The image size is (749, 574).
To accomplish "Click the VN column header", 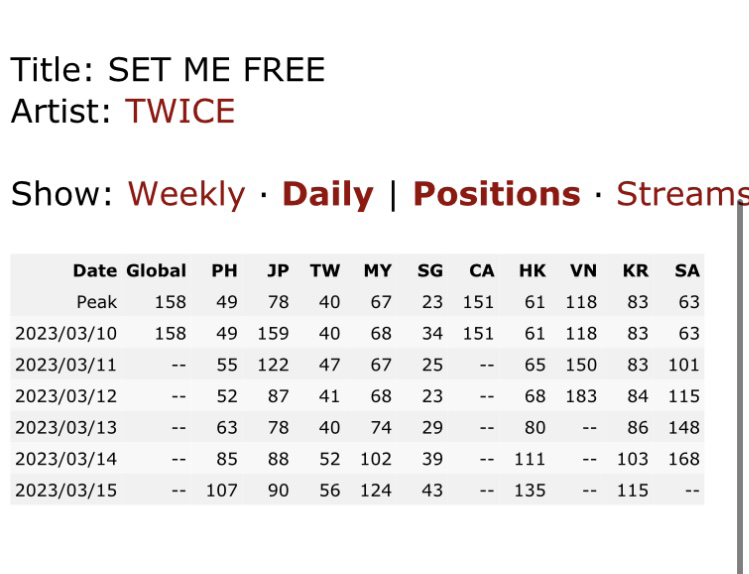I will tap(583, 270).
